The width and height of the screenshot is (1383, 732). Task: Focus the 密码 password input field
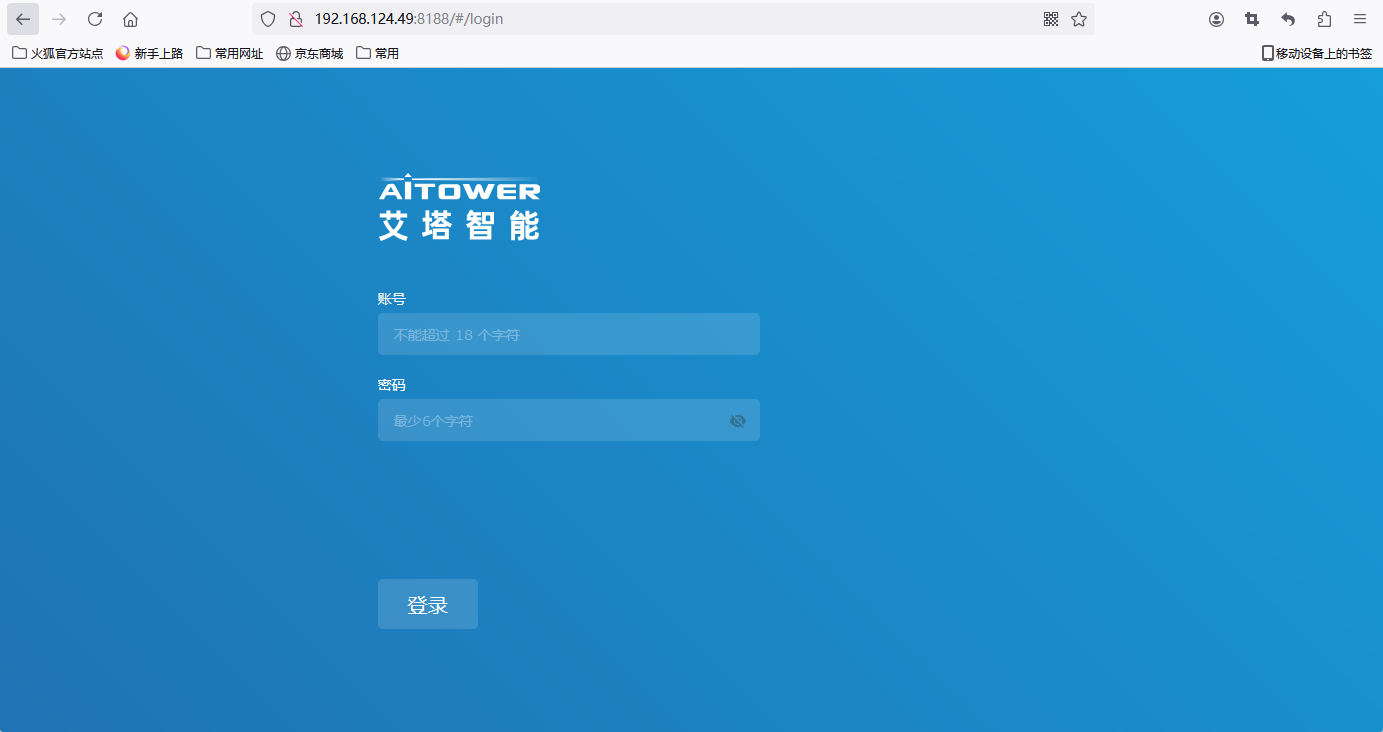coord(569,420)
